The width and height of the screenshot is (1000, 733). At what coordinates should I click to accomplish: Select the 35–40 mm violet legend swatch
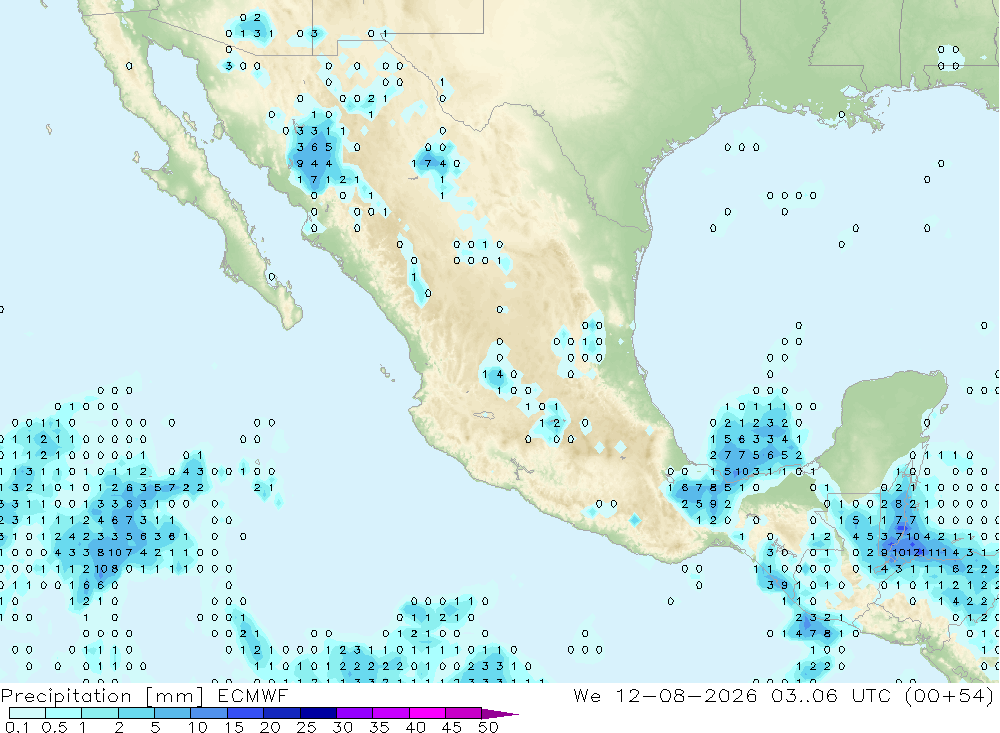390,713
